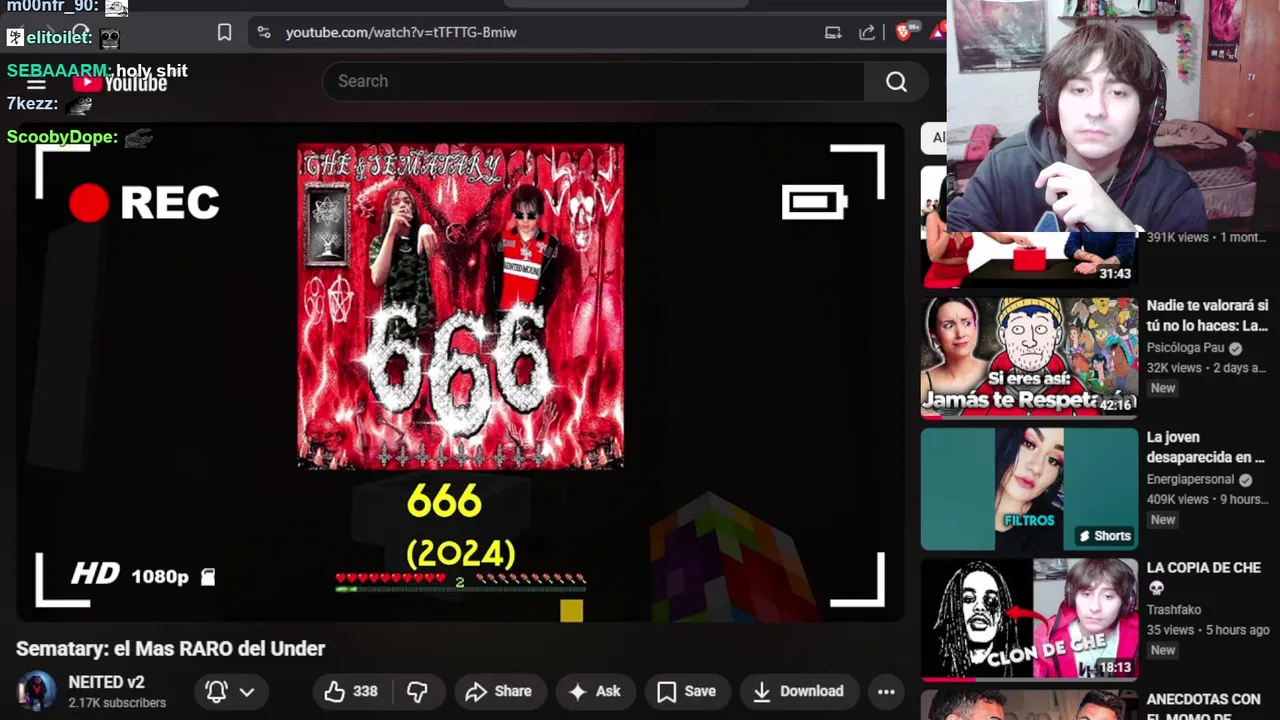Open NEITED v2 channel name link
The image size is (1280, 720).
coord(106,682)
